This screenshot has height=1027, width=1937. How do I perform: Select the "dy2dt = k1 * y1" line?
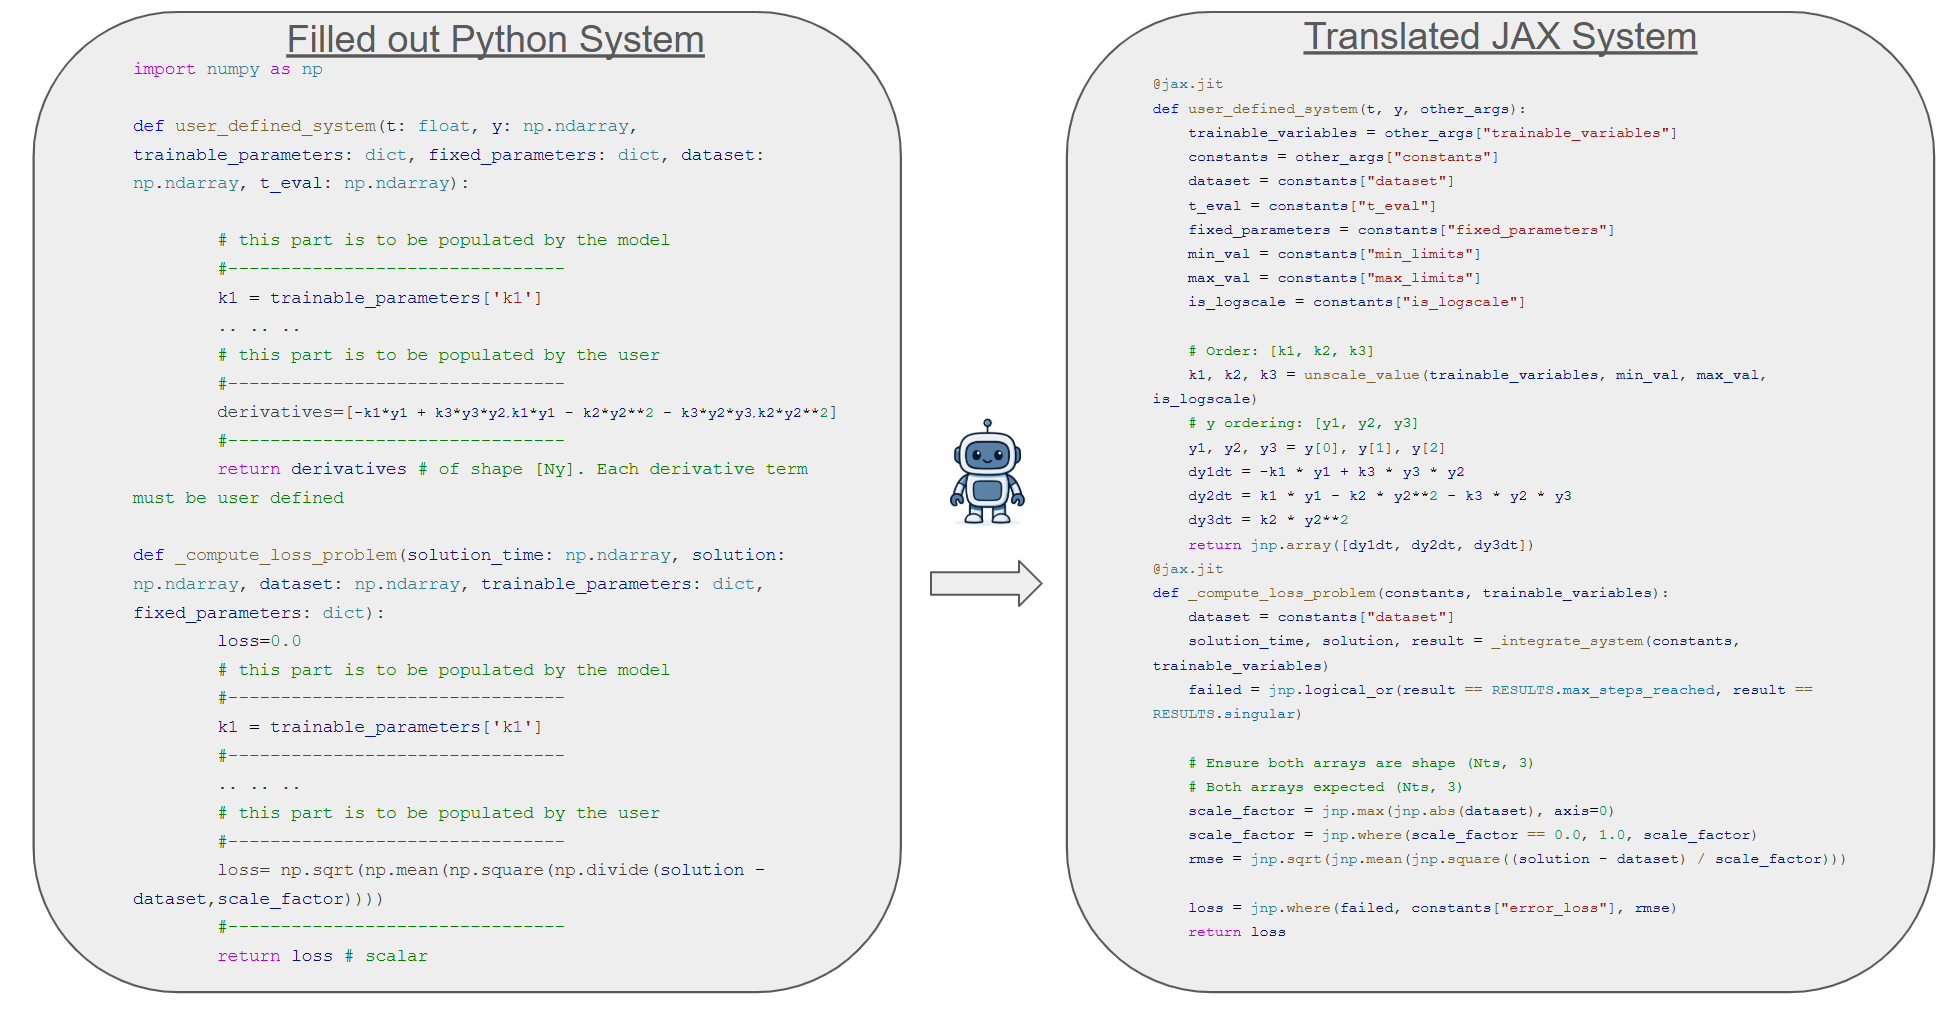(1379, 496)
